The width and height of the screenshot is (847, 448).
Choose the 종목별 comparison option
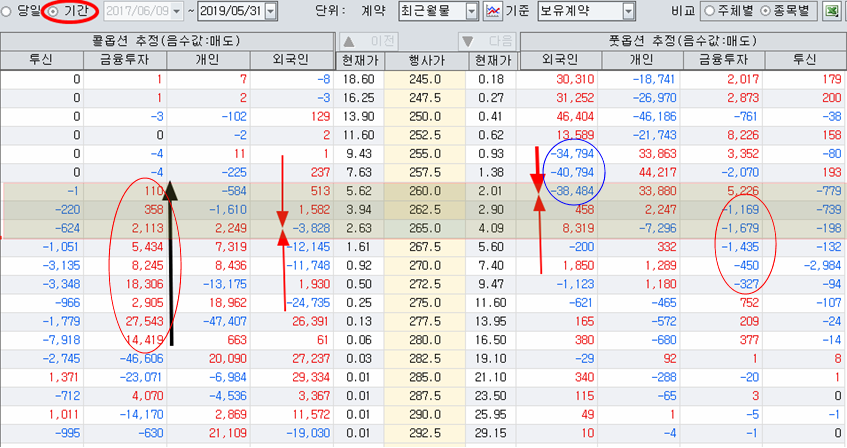tap(765, 11)
